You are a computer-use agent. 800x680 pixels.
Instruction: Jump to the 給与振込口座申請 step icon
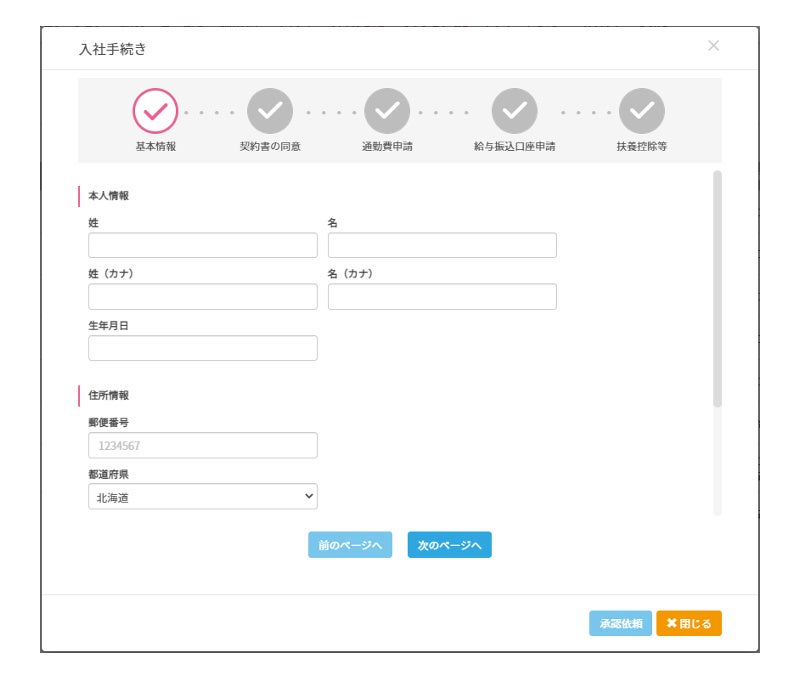[x=514, y=112]
